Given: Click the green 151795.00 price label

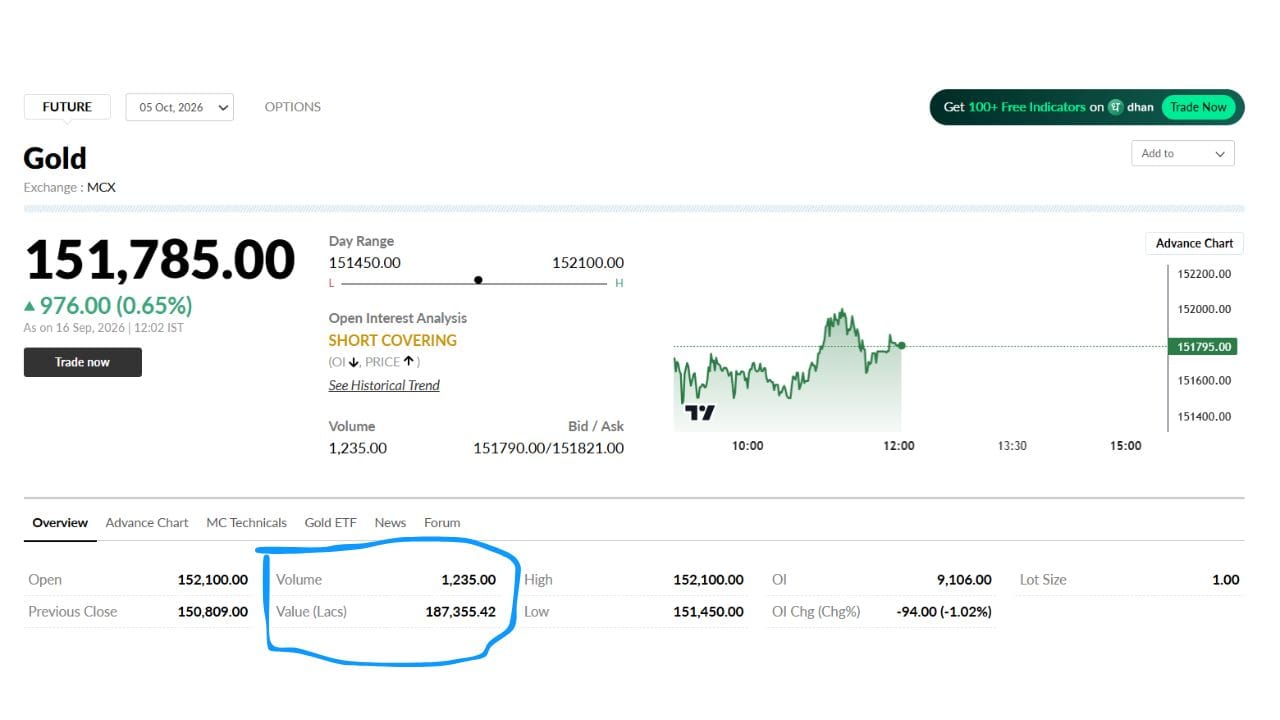Looking at the screenshot, I should click(x=1203, y=347).
